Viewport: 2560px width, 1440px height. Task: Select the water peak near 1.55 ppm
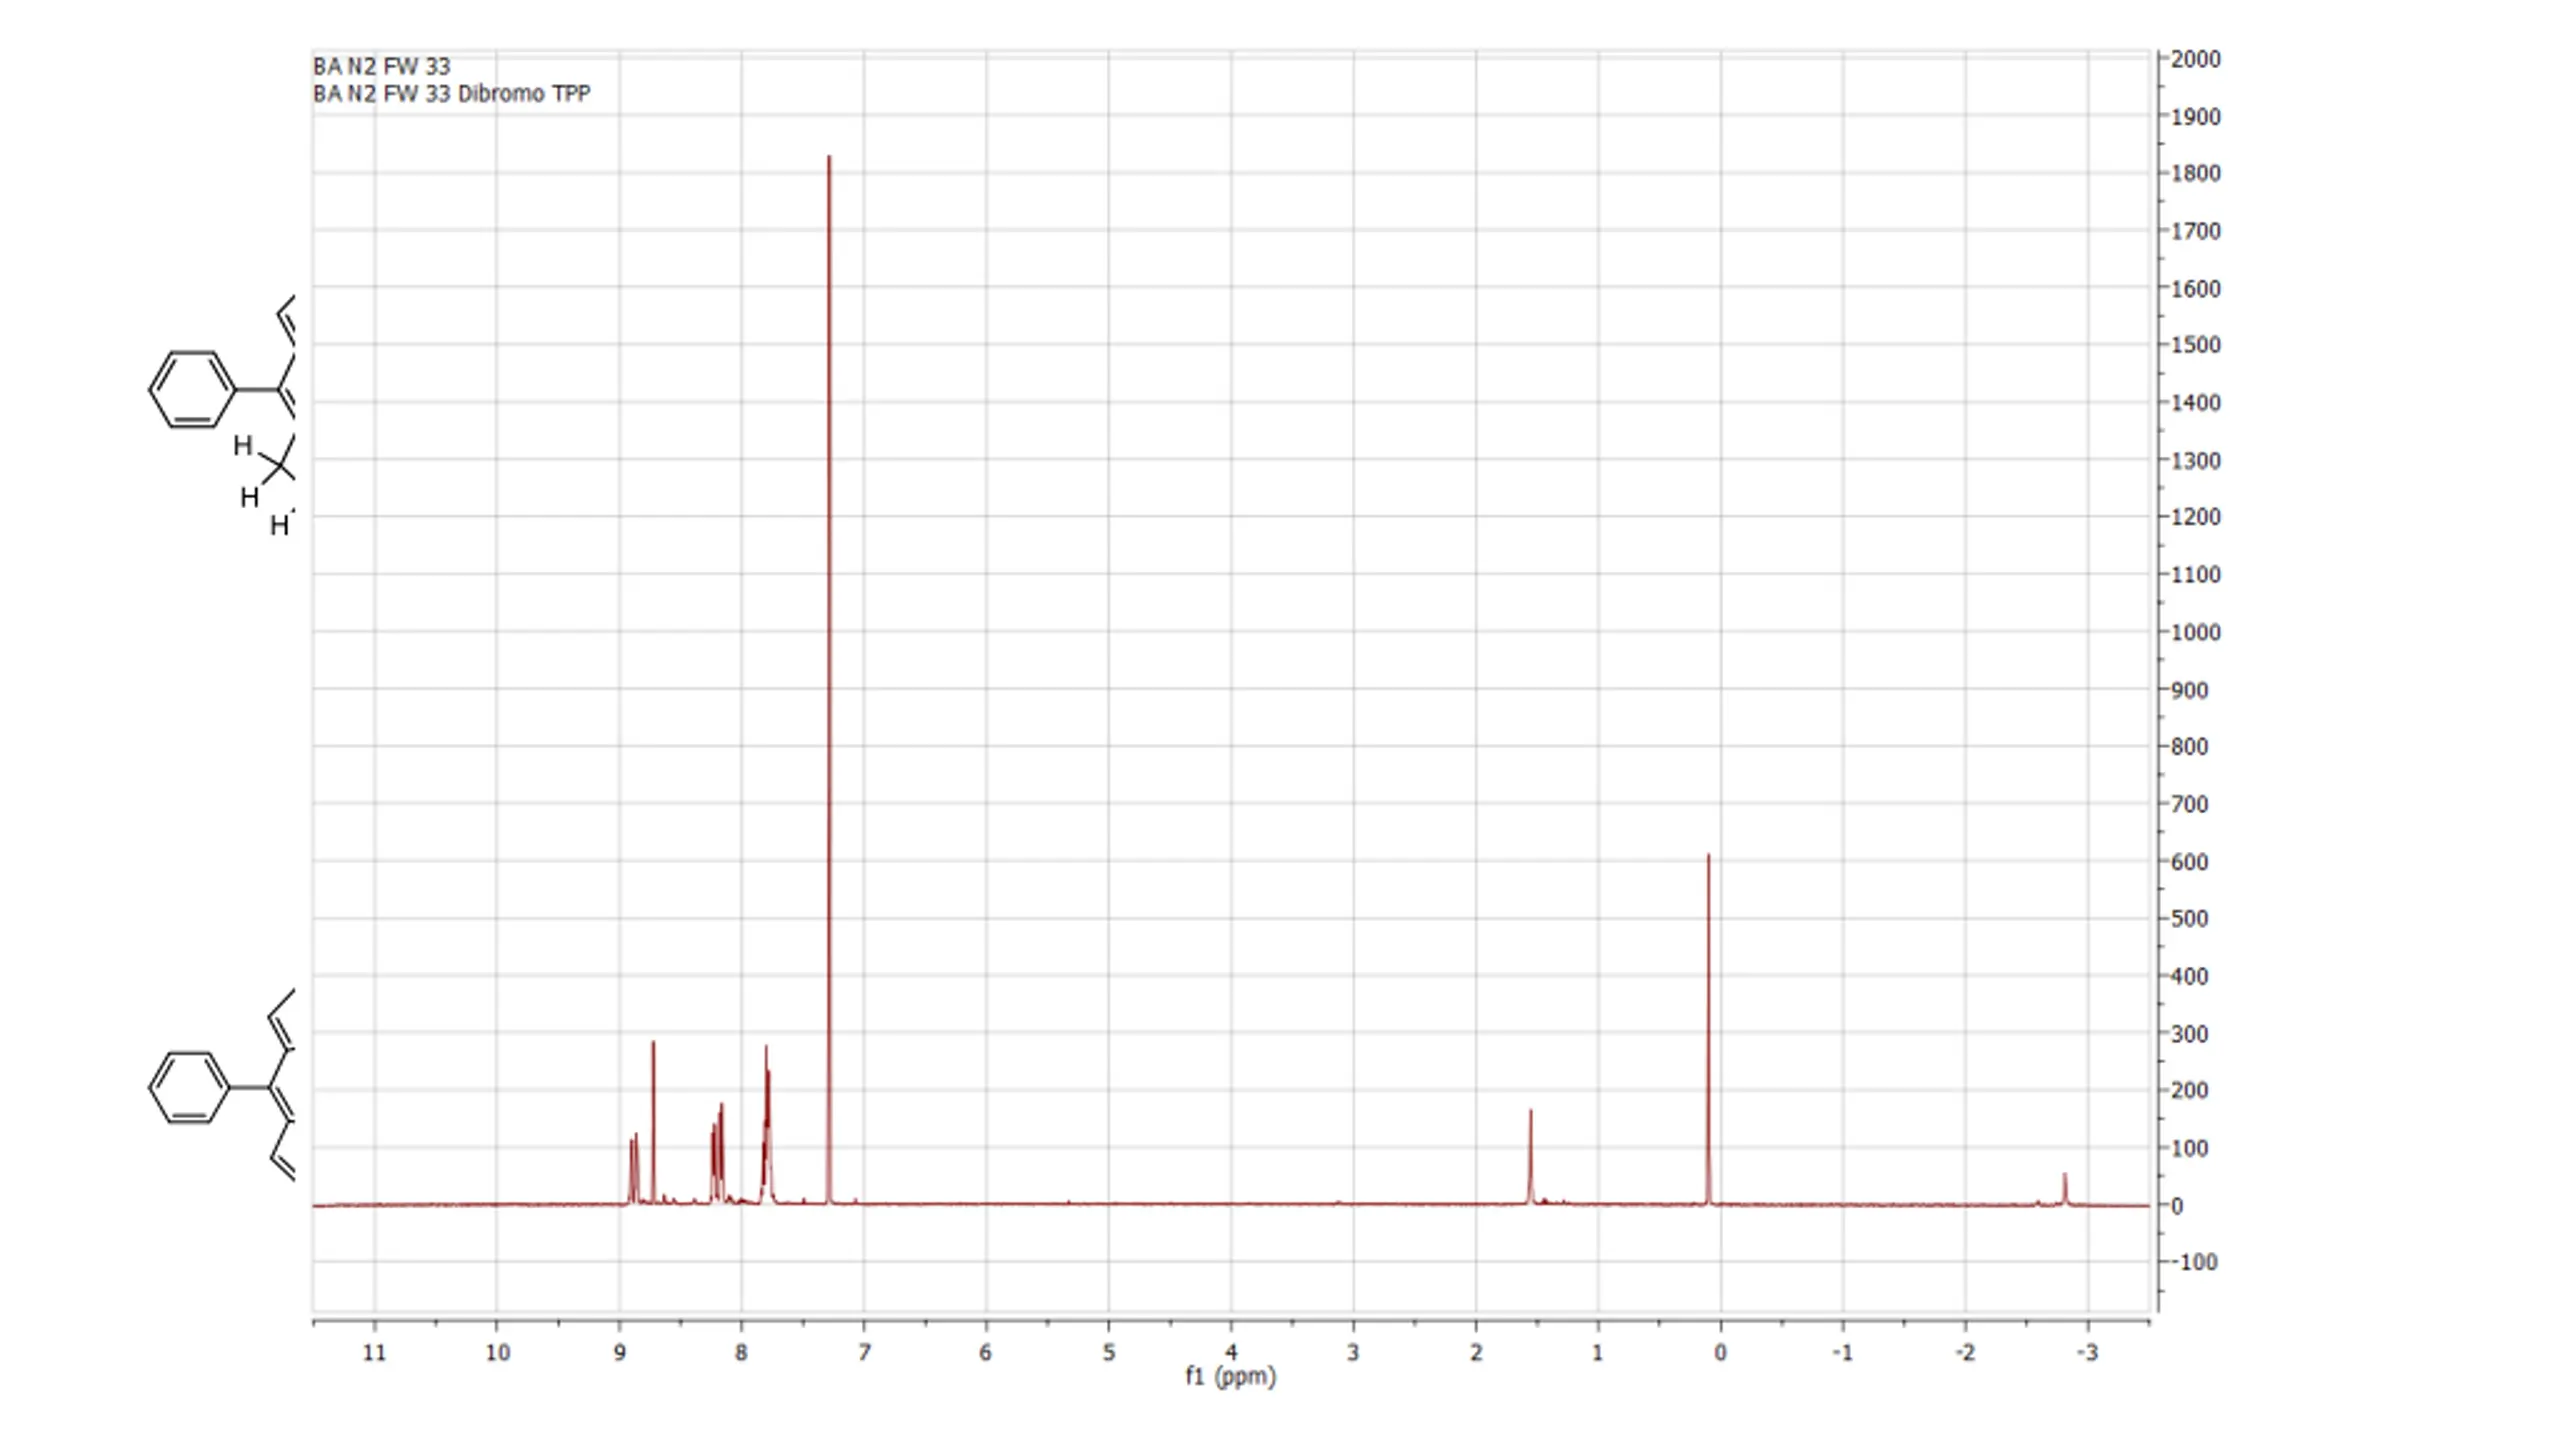tap(1530, 1157)
